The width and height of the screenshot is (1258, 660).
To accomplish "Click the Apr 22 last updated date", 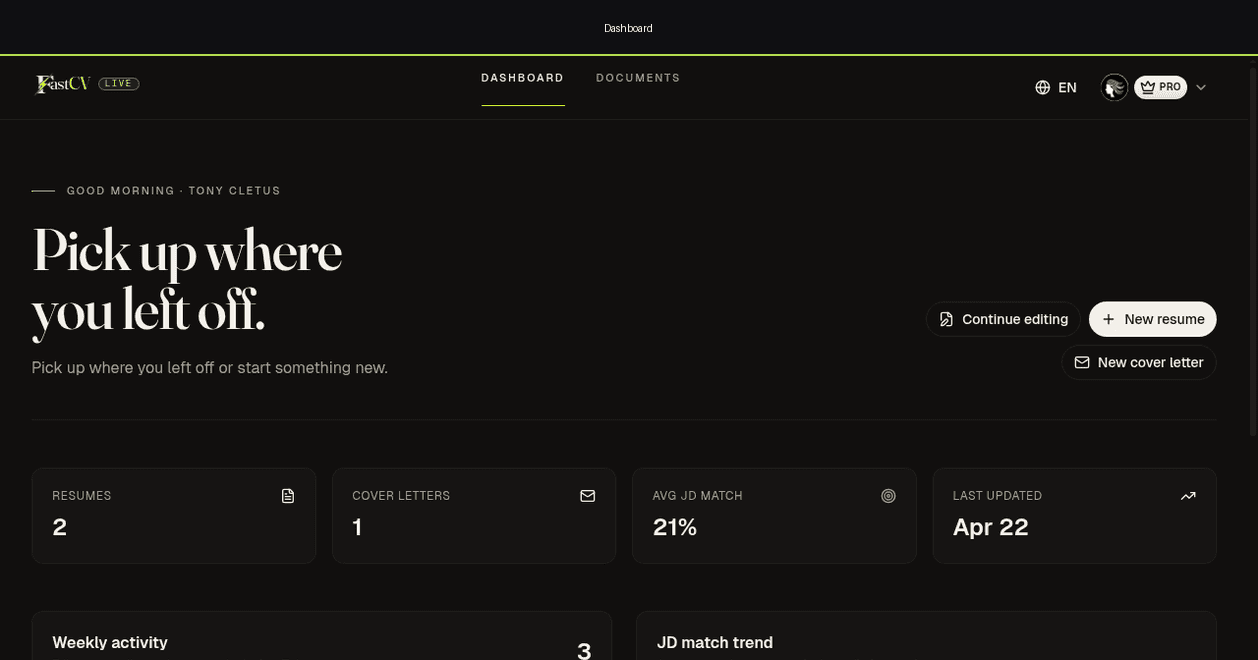I will click(x=991, y=527).
